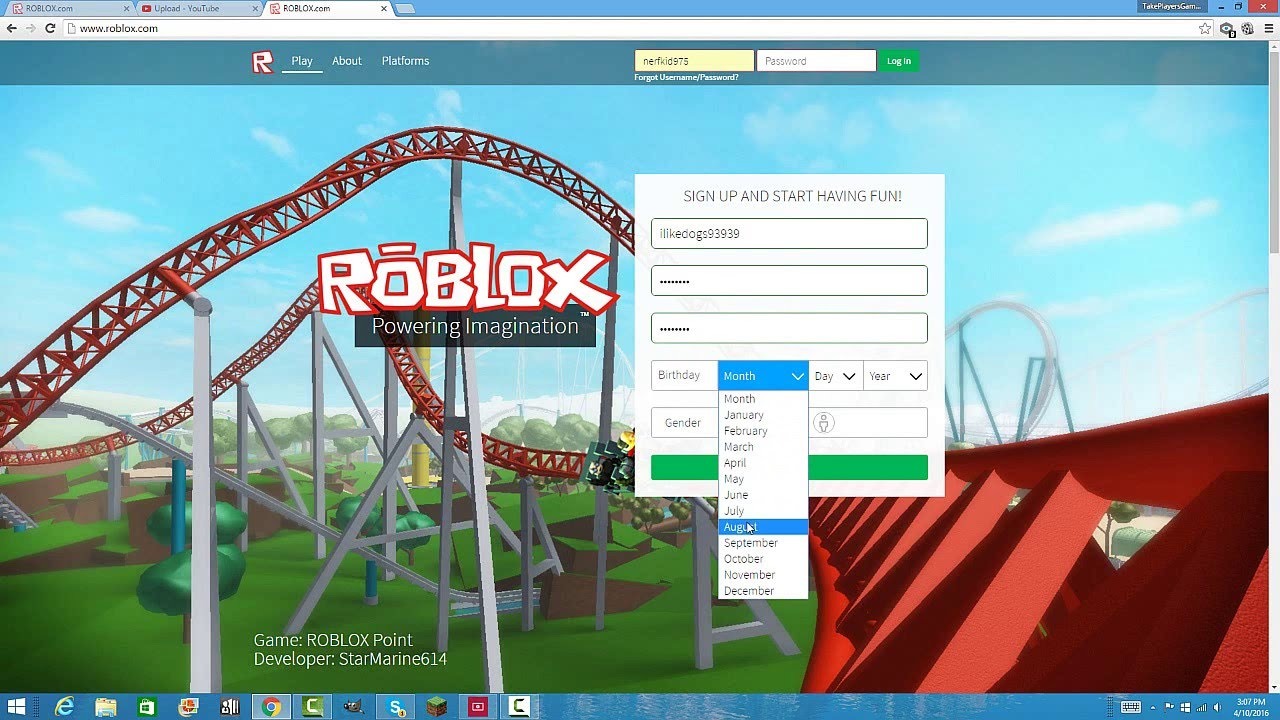
Task: Click the Windows Start button
Action: 16,707
